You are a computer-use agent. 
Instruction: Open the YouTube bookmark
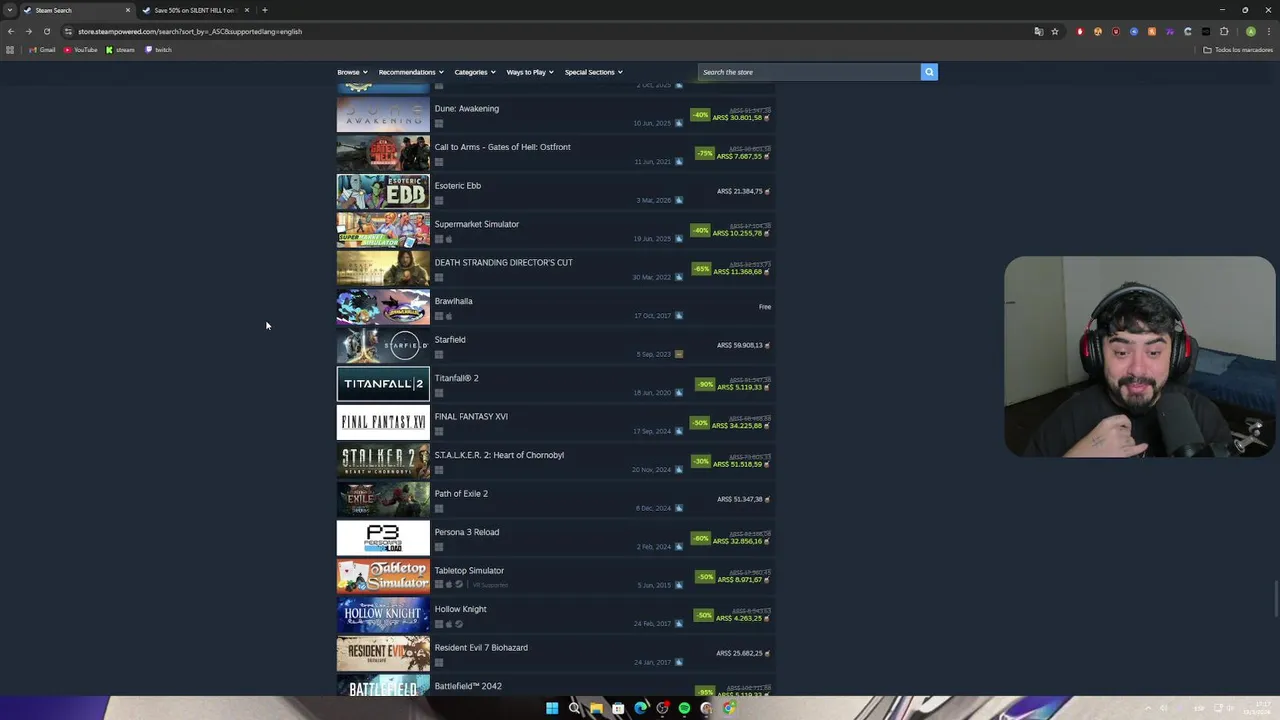tap(81, 49)
